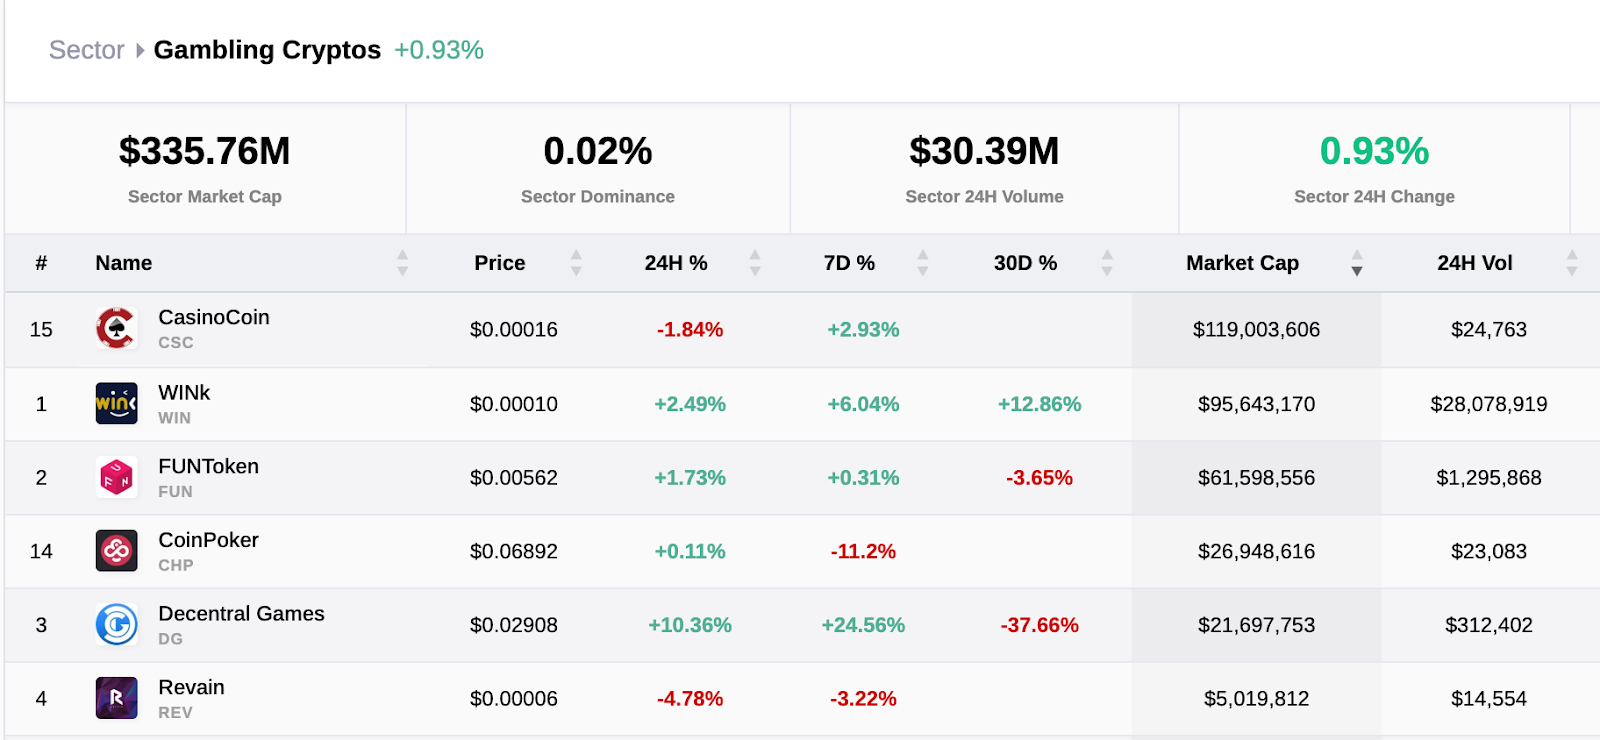Select the Name column header
The width and height of the screenshot is (1600, 740).
tap(124, 263)
